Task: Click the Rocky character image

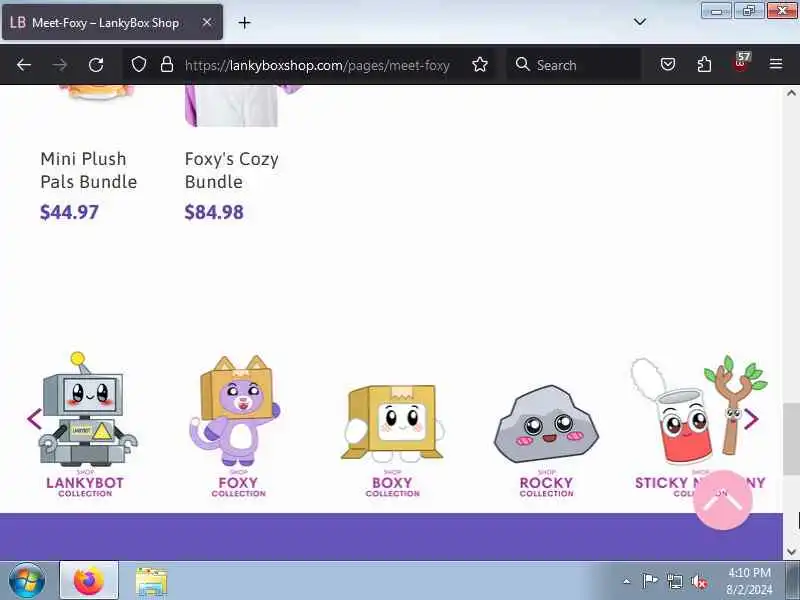Action: pyautogui.click(x=546, y=424)
